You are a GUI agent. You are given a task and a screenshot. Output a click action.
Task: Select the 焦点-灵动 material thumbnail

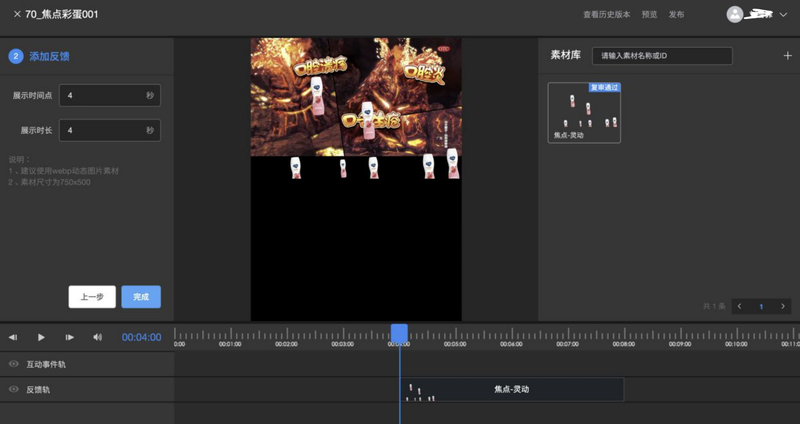point(584,113)
